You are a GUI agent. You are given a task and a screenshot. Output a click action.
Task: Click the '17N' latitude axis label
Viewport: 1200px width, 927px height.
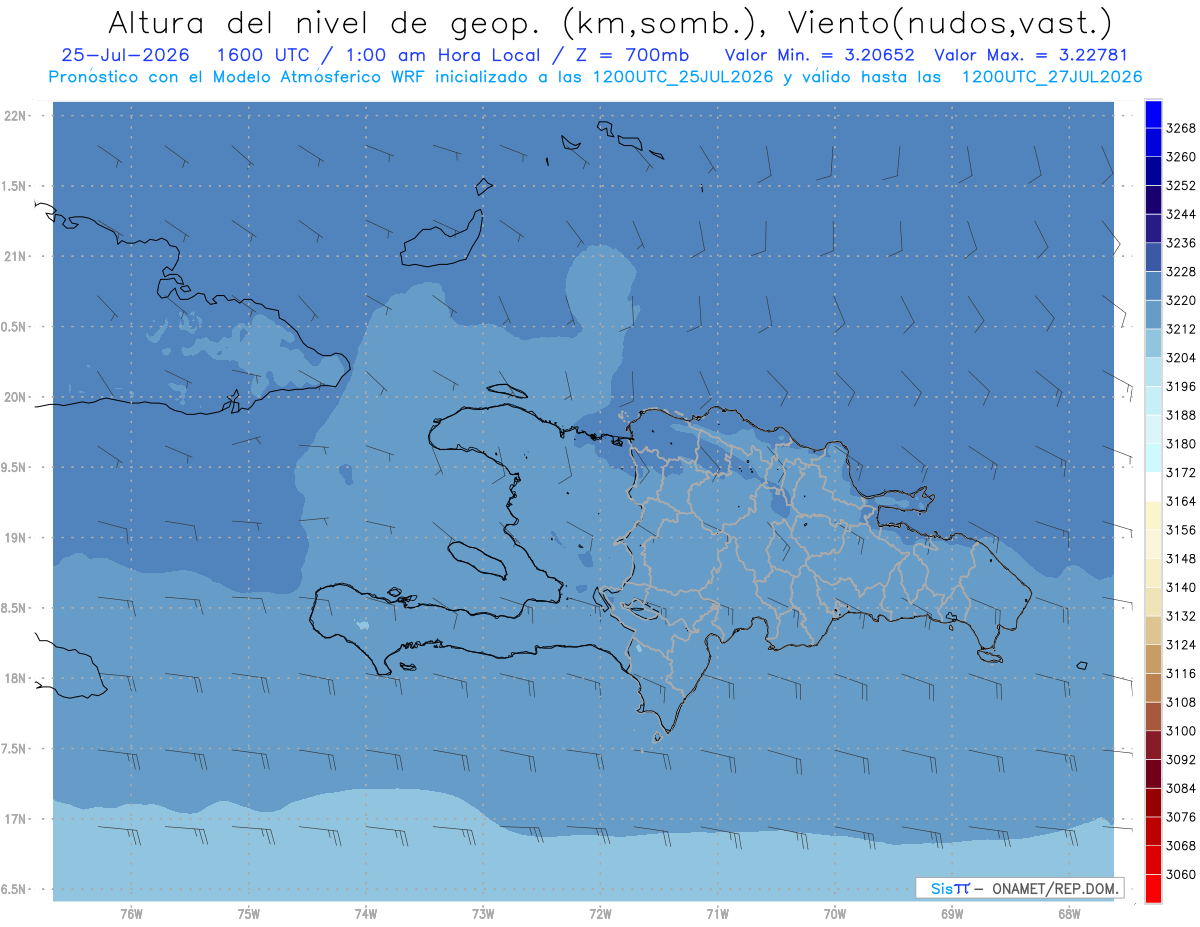point(16,819)
